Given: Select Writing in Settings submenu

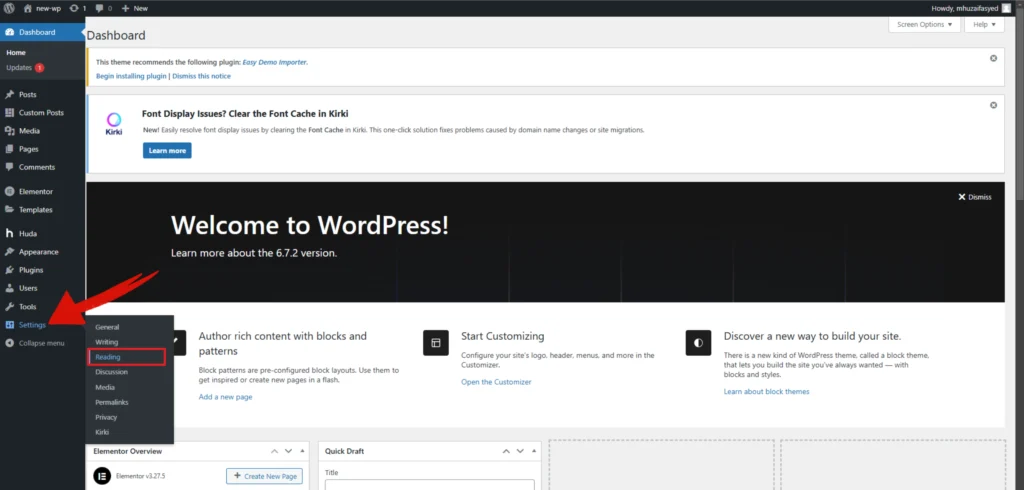Looking at the screenshot, I should 106,342.
